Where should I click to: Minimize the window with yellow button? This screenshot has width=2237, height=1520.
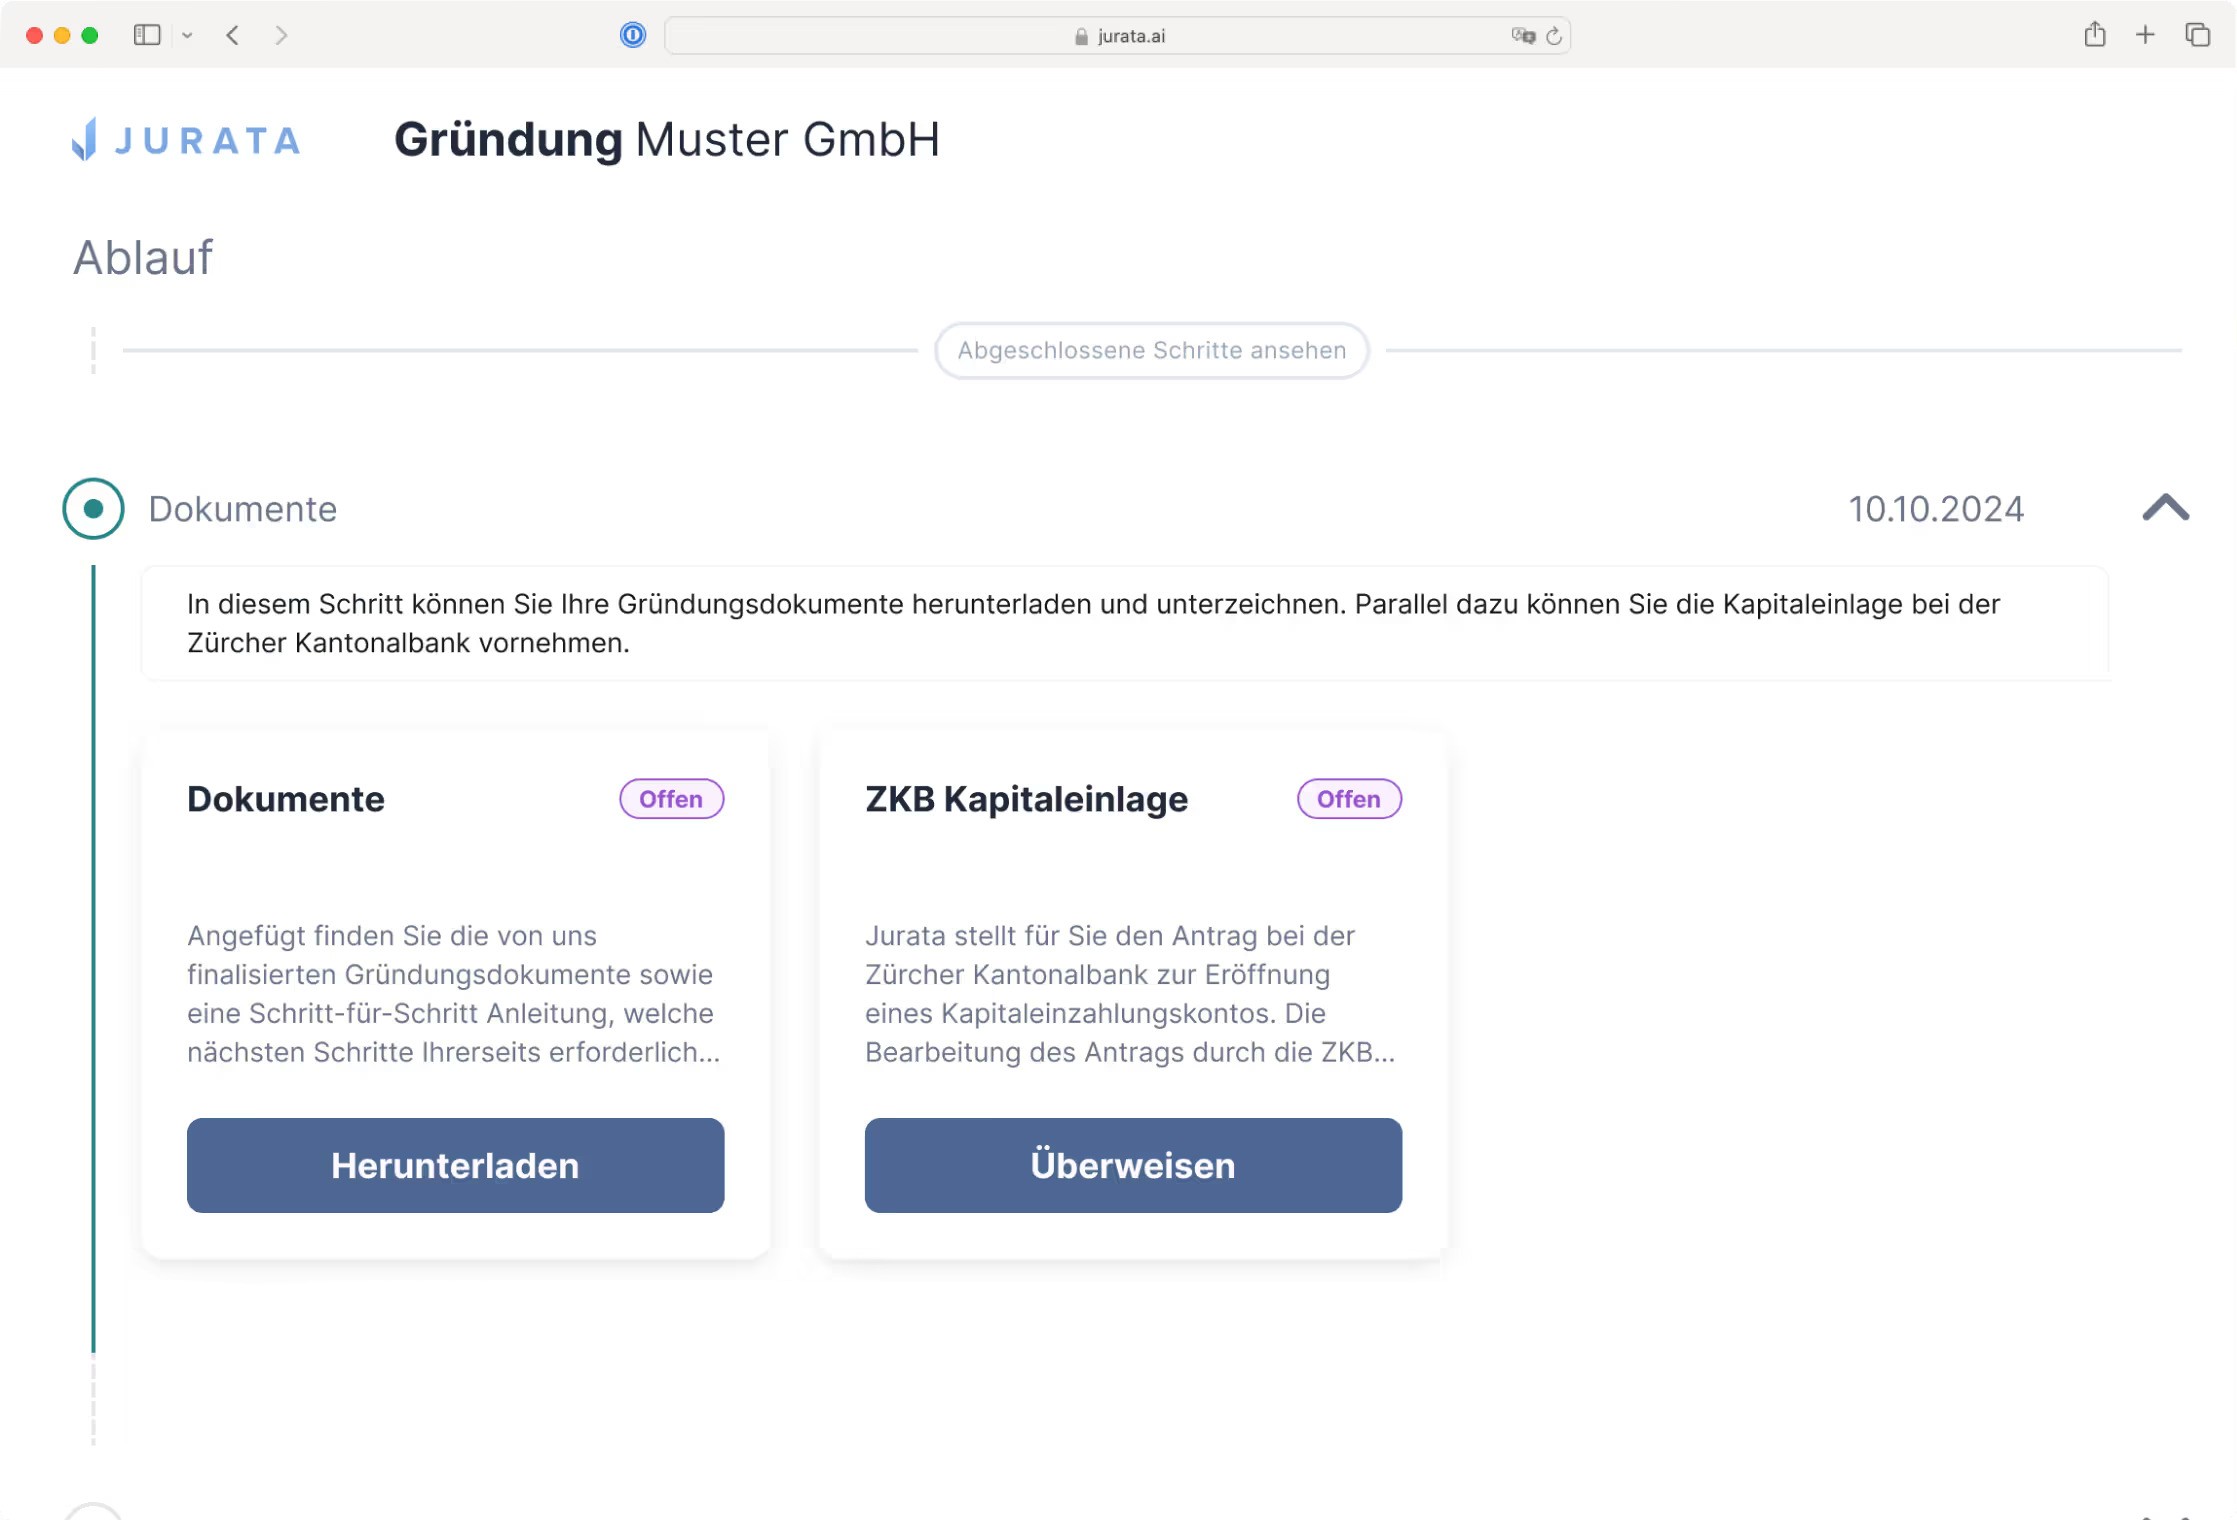[62, 35]
